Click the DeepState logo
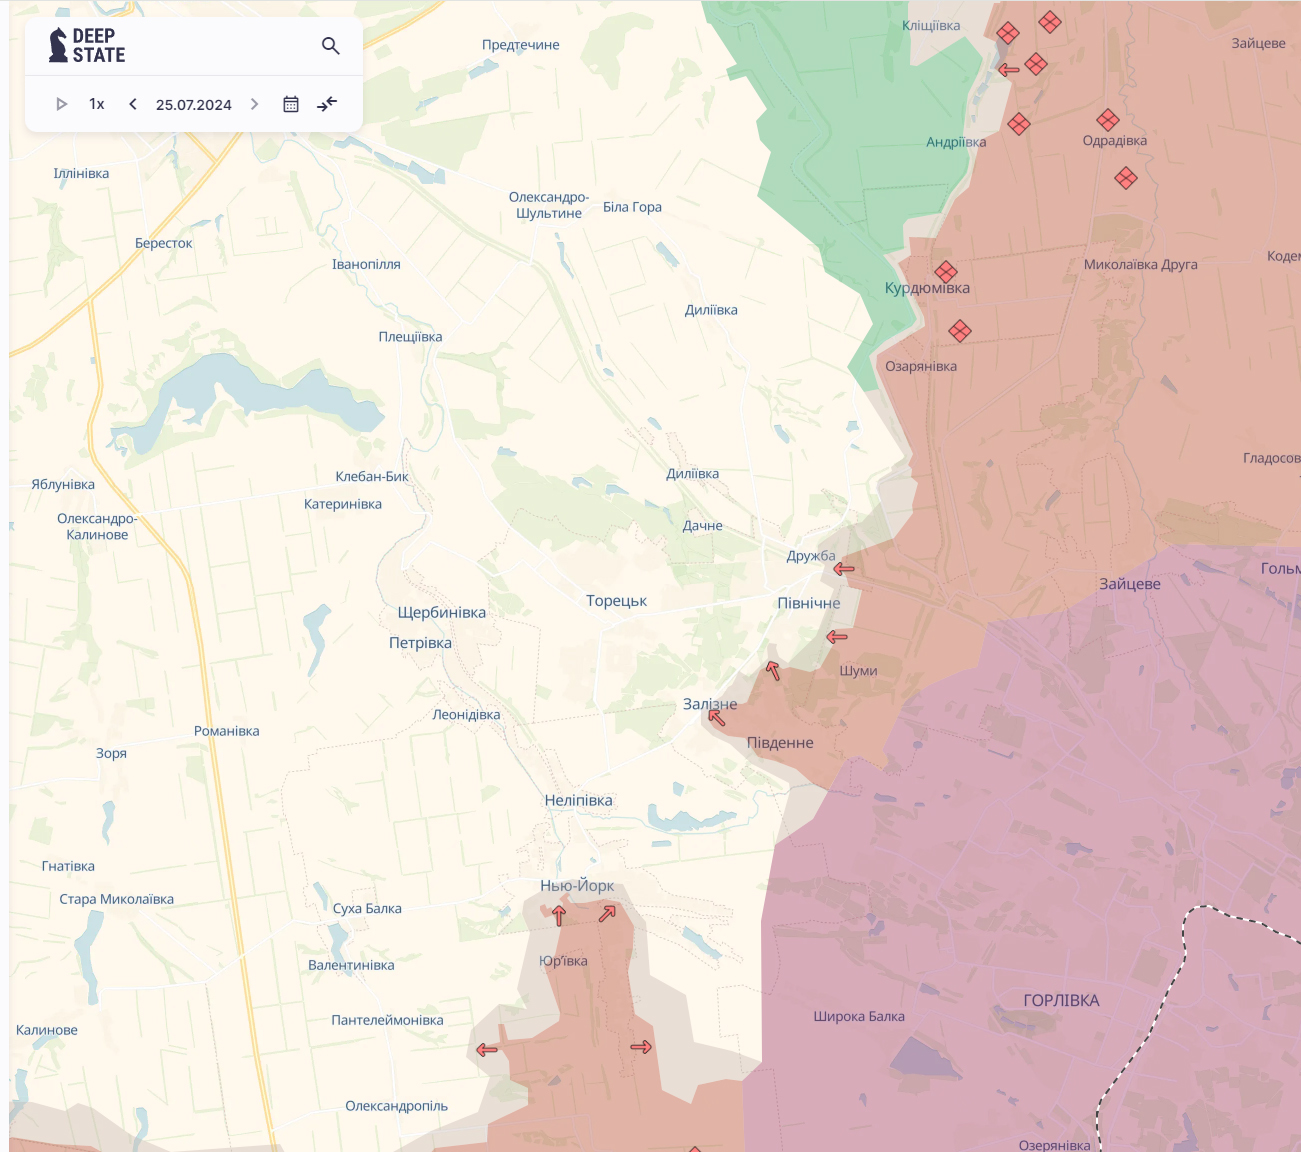The height and width of the screenshot is (1152, 1301). click(x=88, y=46)
